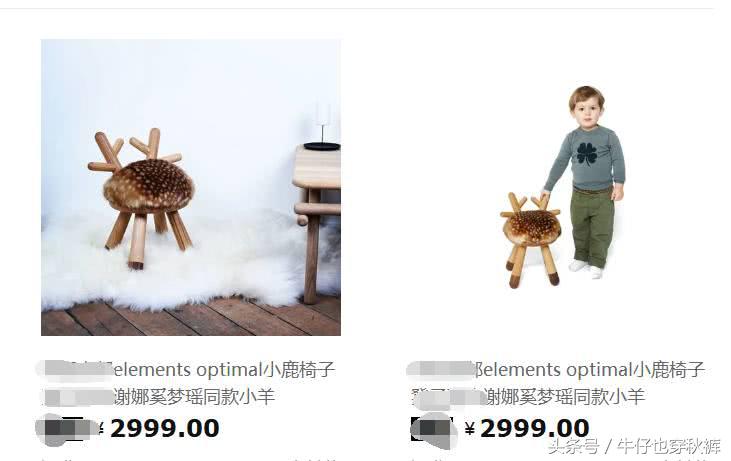Select the right 2999.00 price figure
The height and width of the screenshot is (461, 731).
click(535, 428)
